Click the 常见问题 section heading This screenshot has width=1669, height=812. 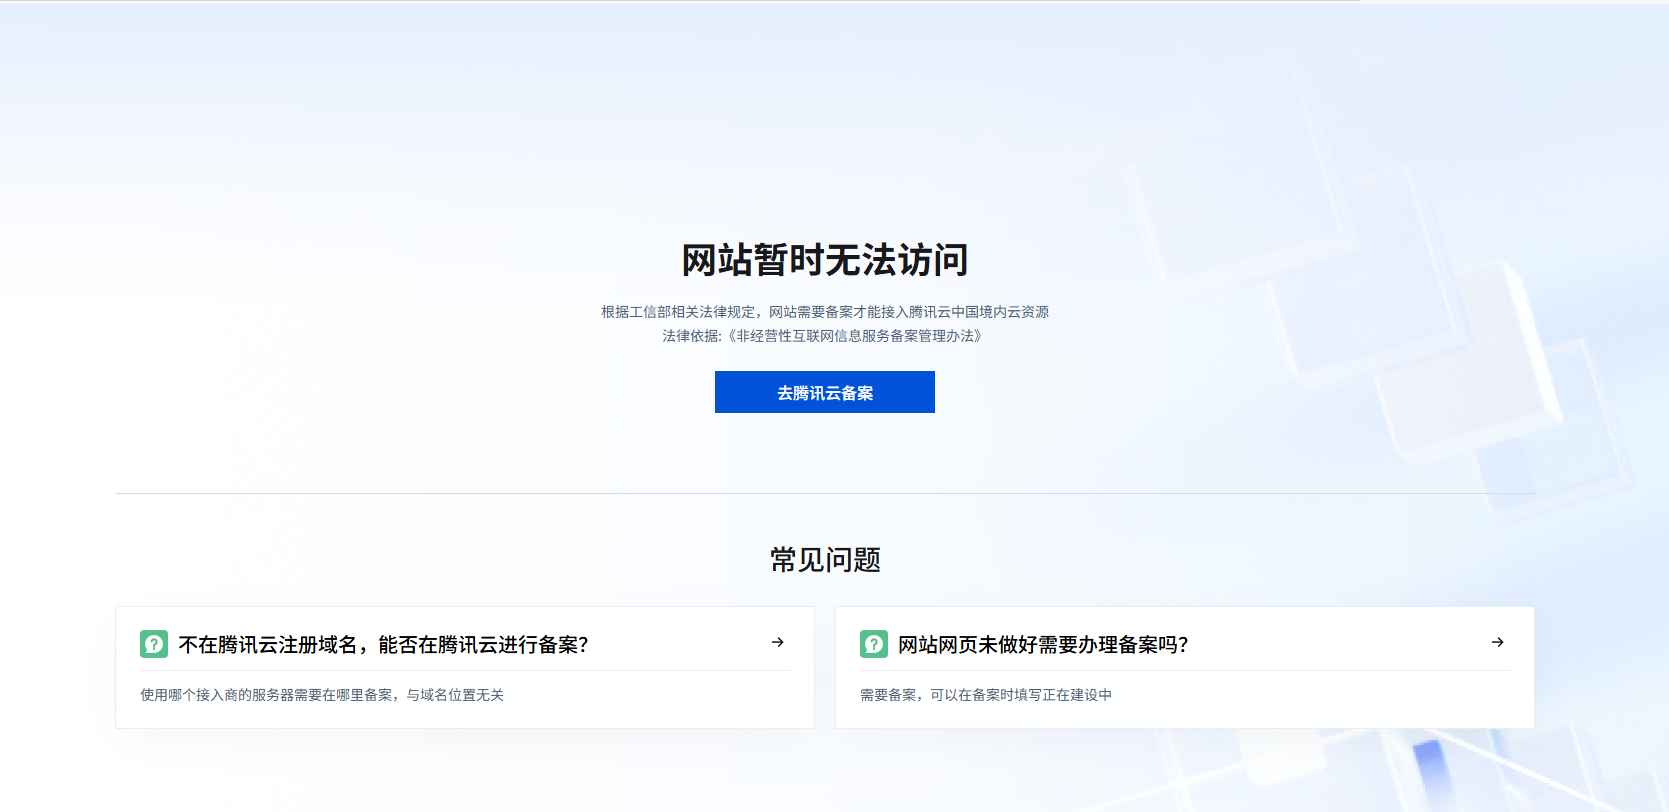point(824,560)
